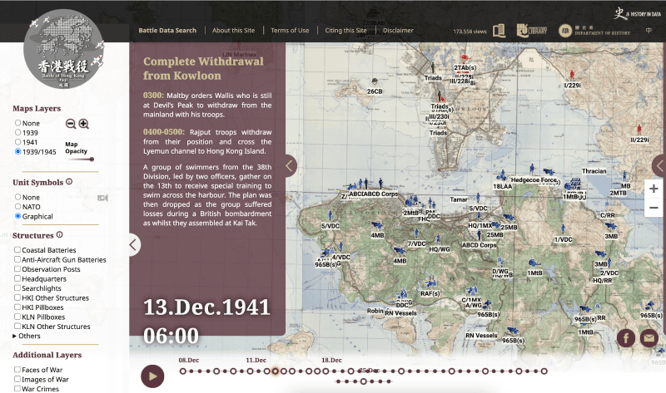The height and width of the screenshot is (393, 666).
Task: Collapse the sidebar using left arrow tab
Action: (x=133, y=245)
